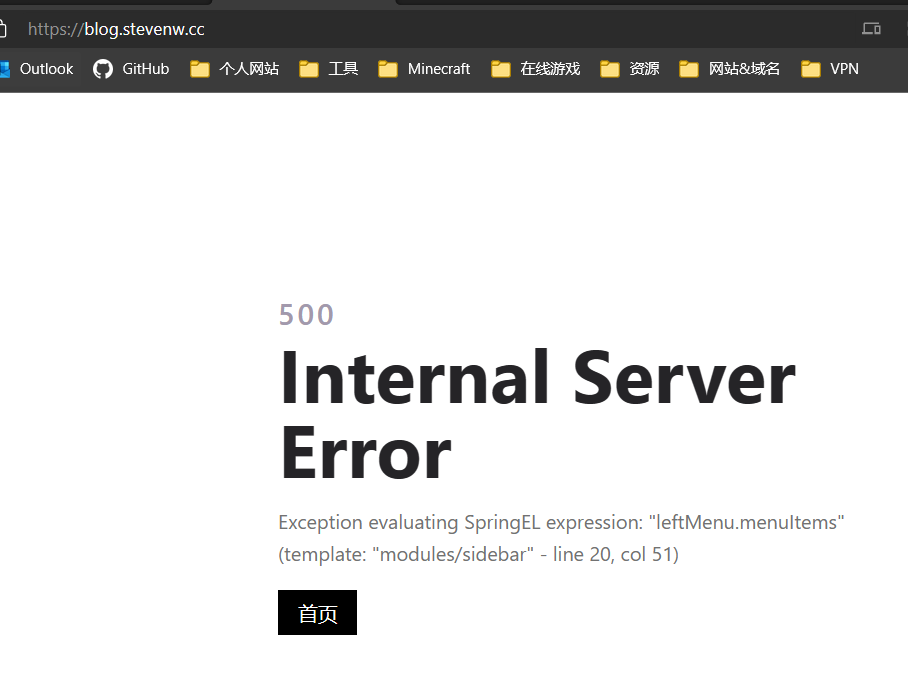Image resolution: width=908 pixels, height=683 pixels.
Task: Open the 个人网站 bookmarks folder dropdown
Action: coord(234,69)
